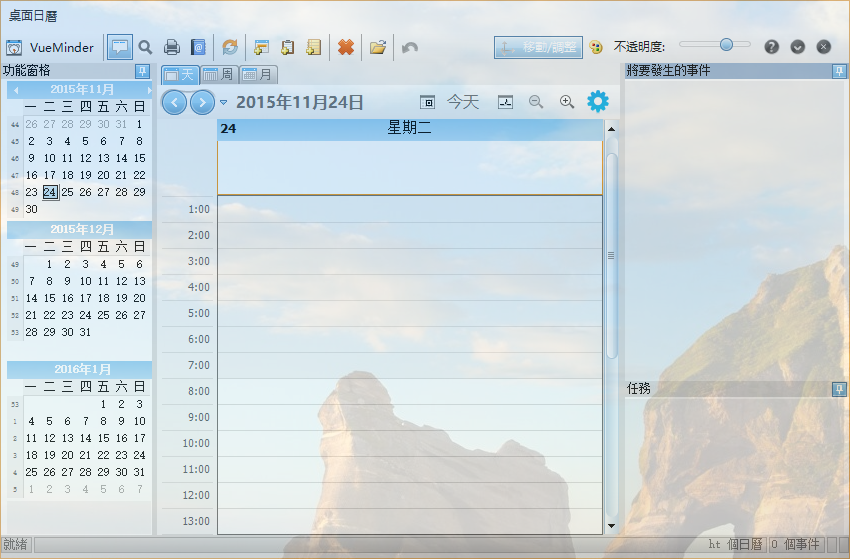Click the printer icon
This screenshot has width=850, height=559.
point(172,47)
